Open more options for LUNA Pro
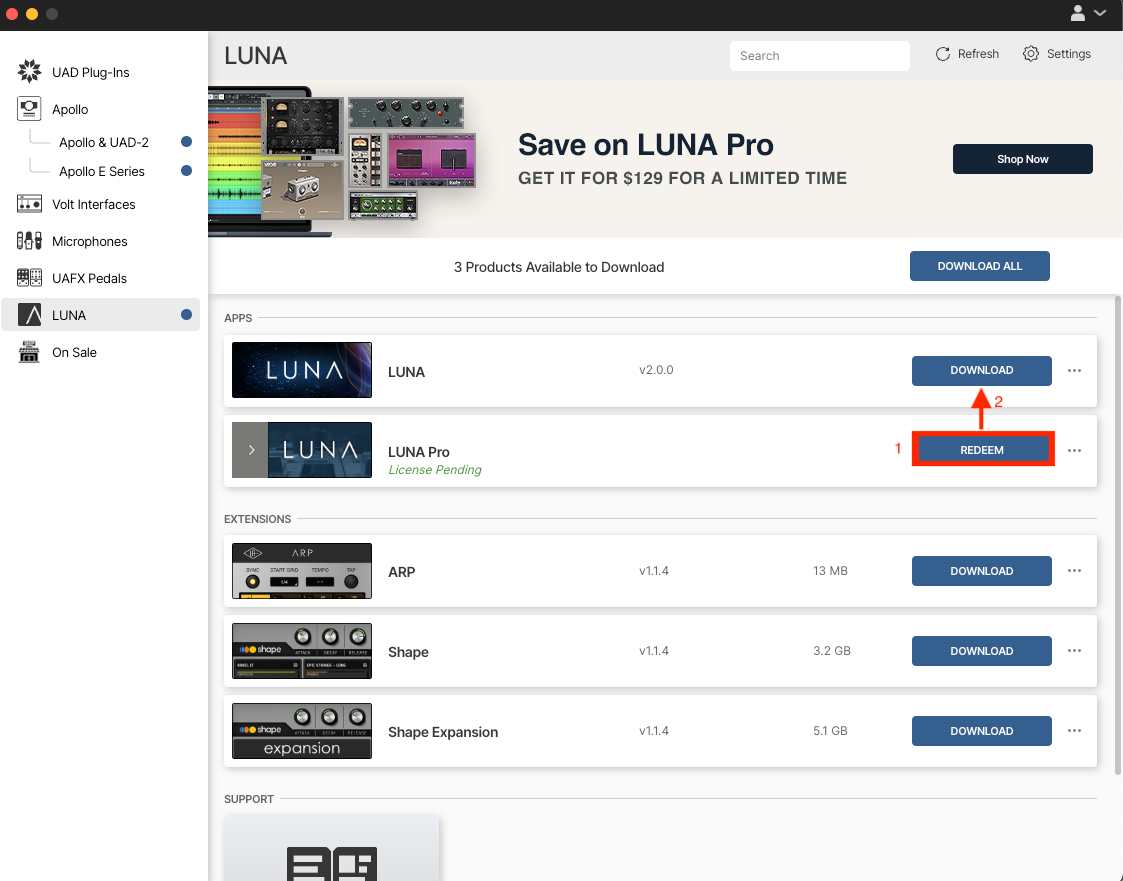The width and height of the screenshot is (1123, 881). [x=1074, y=451]
